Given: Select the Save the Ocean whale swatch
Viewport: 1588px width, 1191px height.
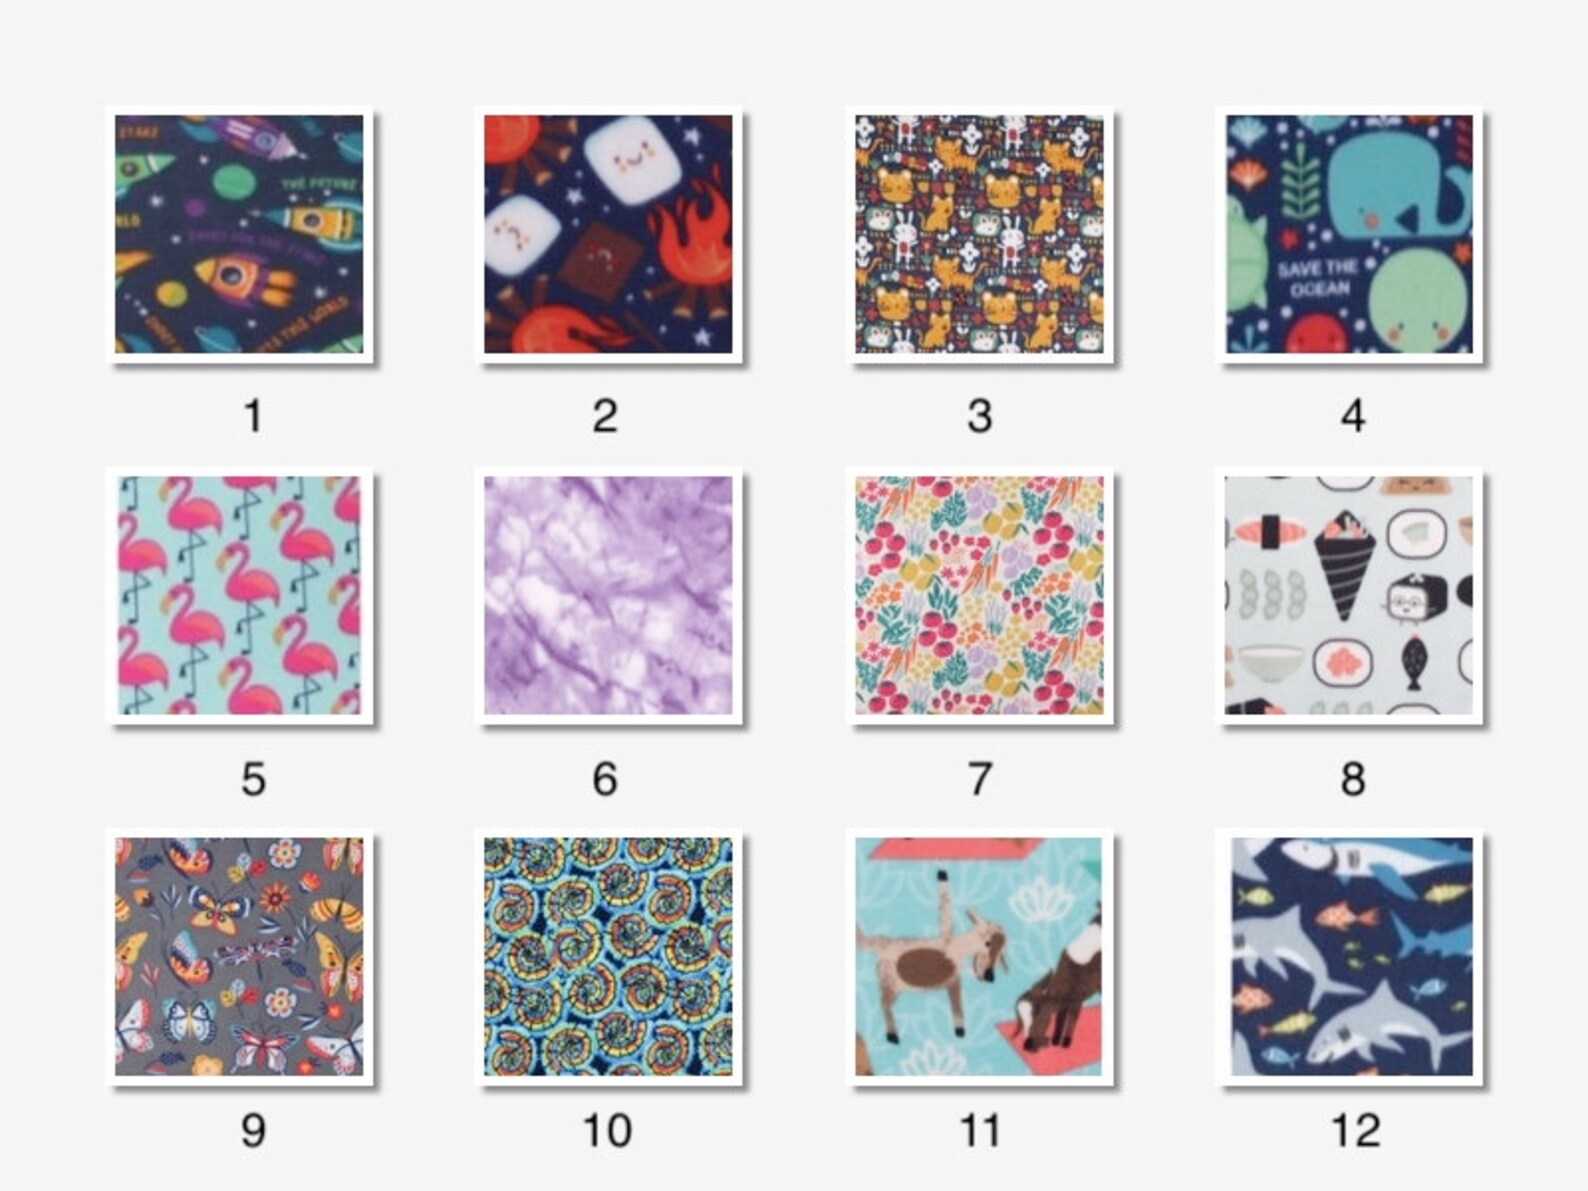Looking at the screenshot, I should tap(1349, 234).
